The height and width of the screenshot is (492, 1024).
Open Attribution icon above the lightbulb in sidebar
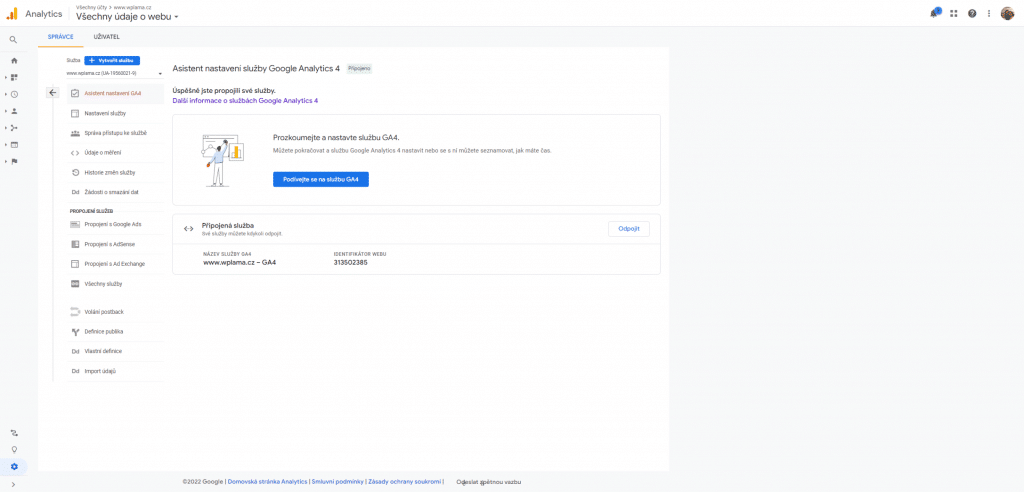(x=14, y=433)
